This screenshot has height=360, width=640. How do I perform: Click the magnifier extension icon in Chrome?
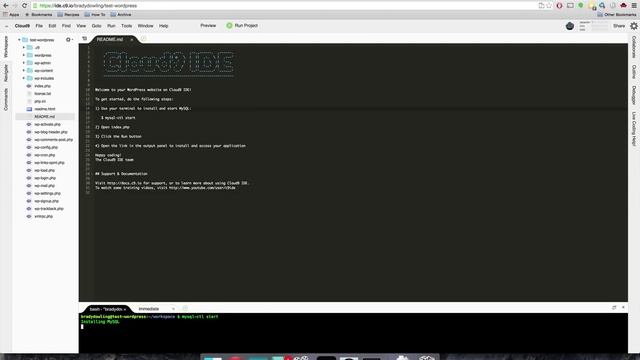tap(602, 6)
